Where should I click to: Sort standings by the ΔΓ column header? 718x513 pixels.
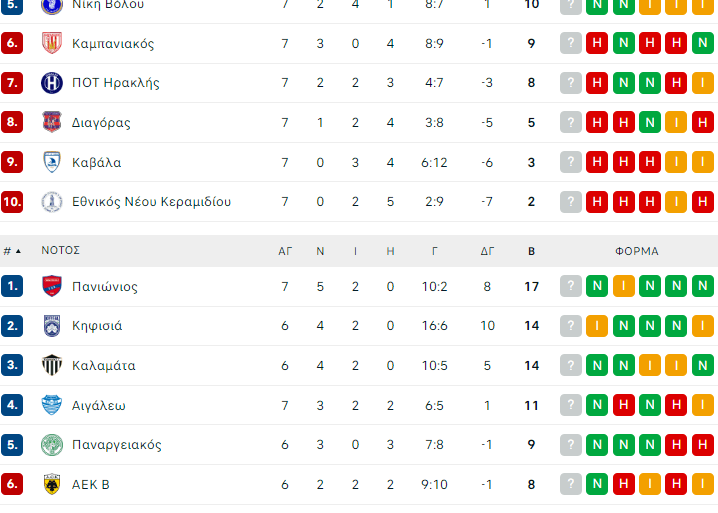pyautogui.click(x=487, y=251)
